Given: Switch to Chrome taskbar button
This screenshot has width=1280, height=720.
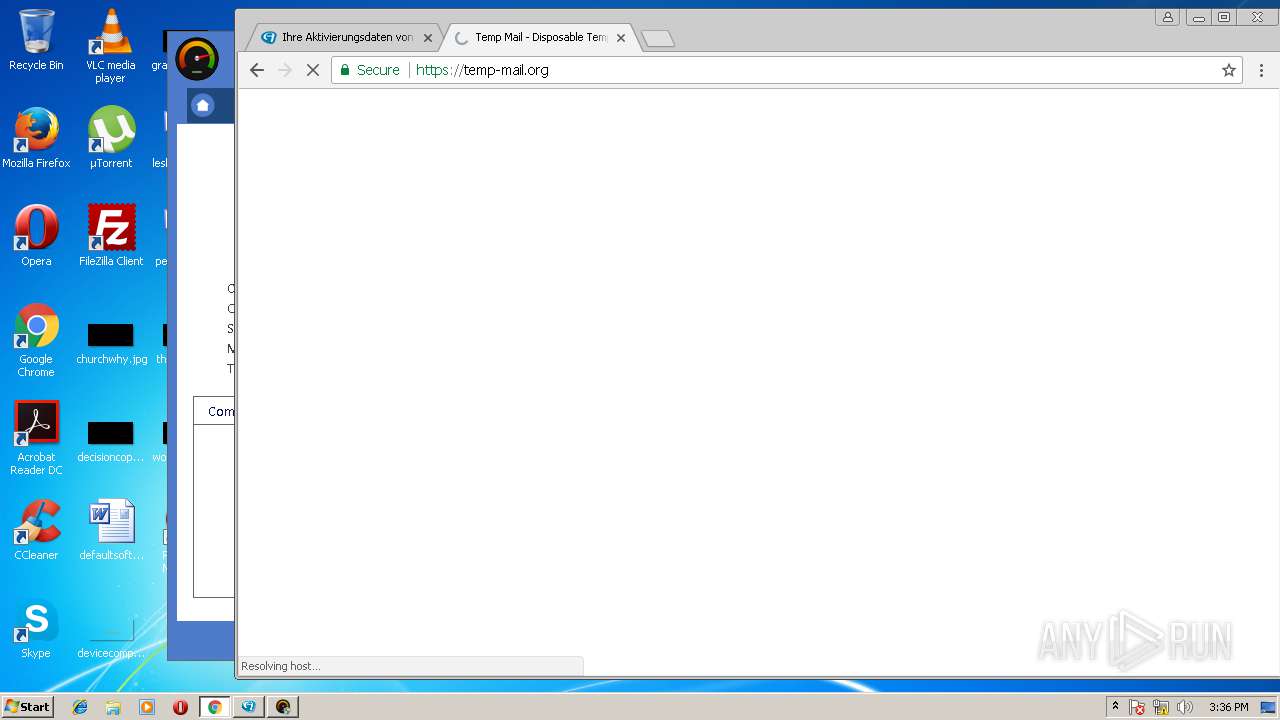Looking at the screenshot, I should pyautogui.click(x=214, y=707).
